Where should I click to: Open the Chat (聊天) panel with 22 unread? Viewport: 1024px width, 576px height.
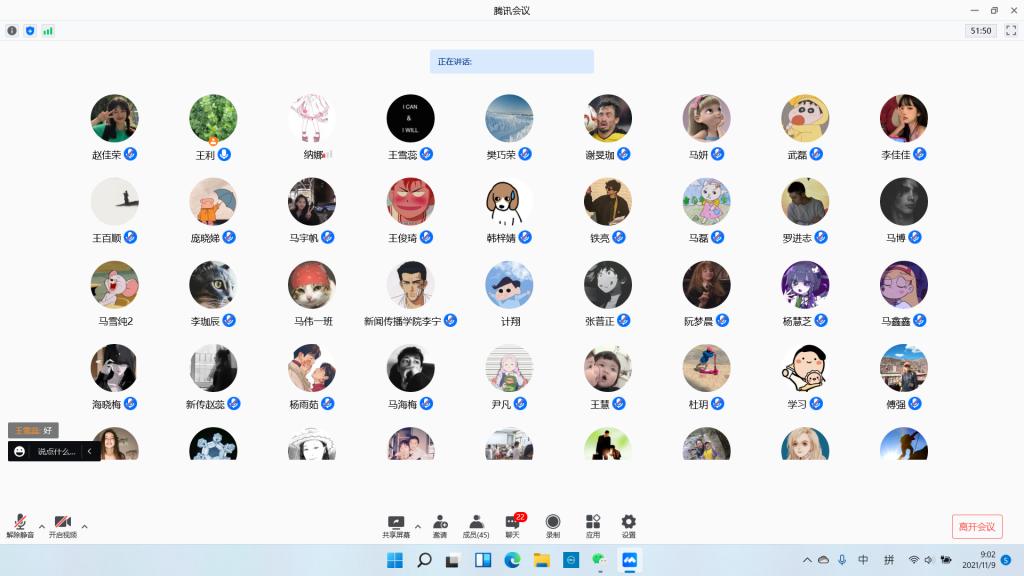coord(513,524)
